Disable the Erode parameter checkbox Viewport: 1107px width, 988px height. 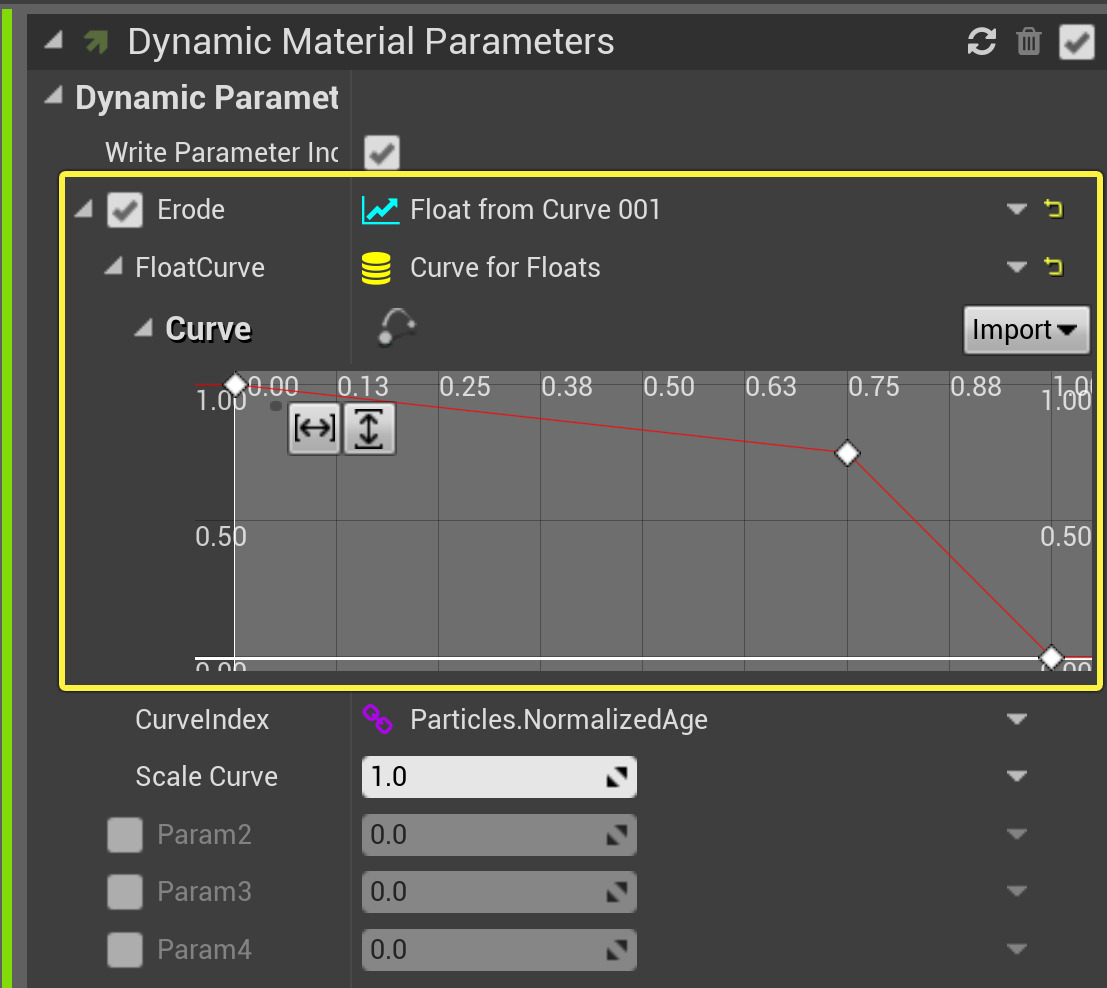point(125,210)
